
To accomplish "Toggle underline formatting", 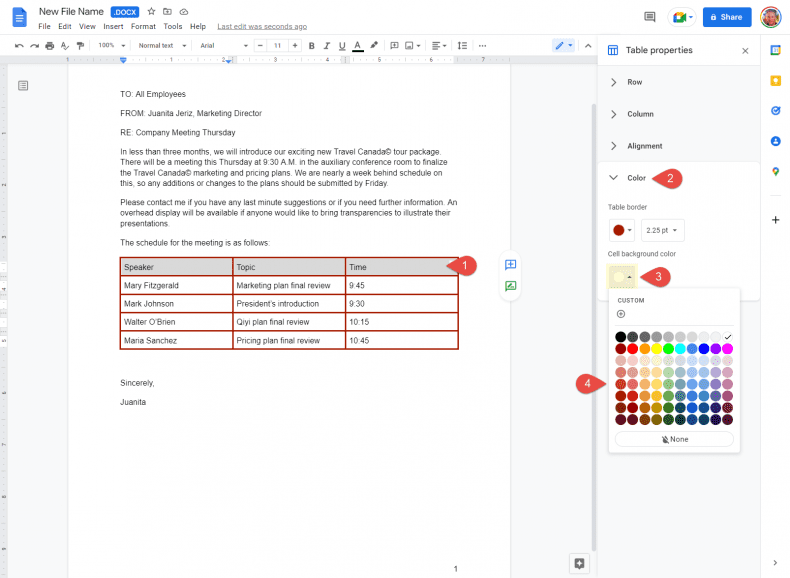I will [341, 46].
